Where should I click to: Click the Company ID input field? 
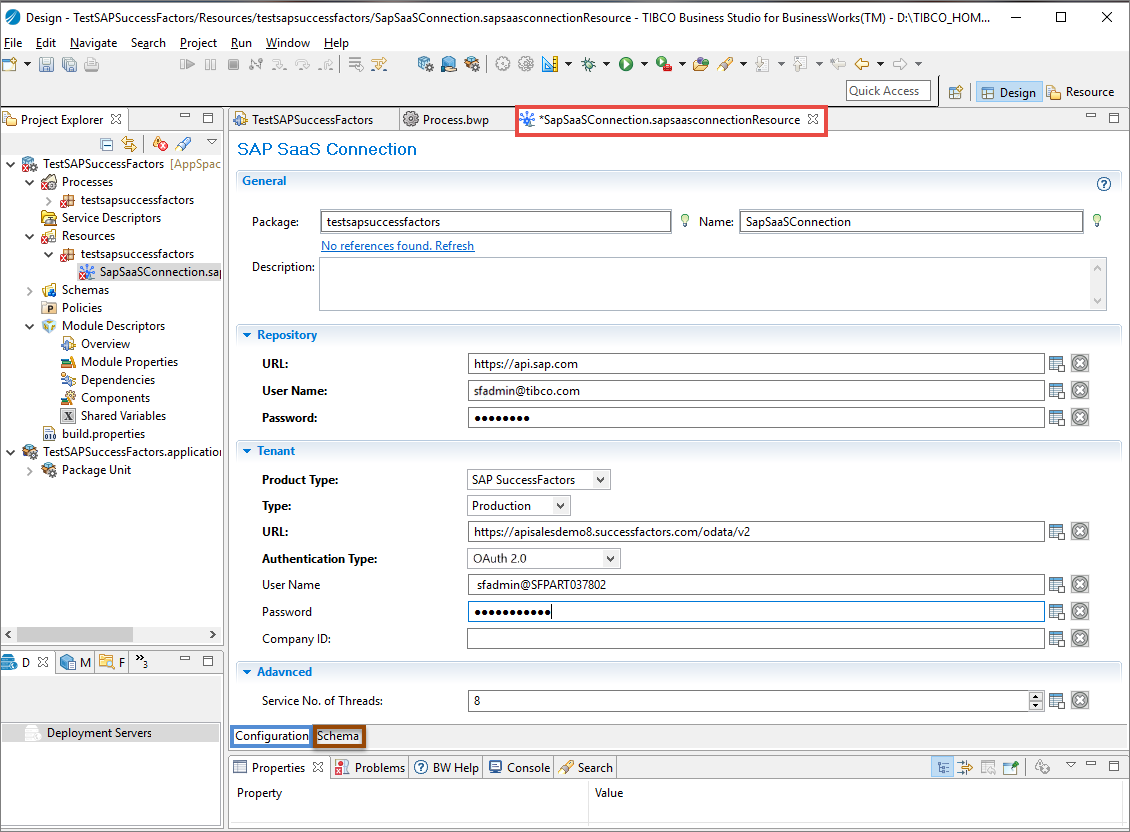[x=755, y=639]
